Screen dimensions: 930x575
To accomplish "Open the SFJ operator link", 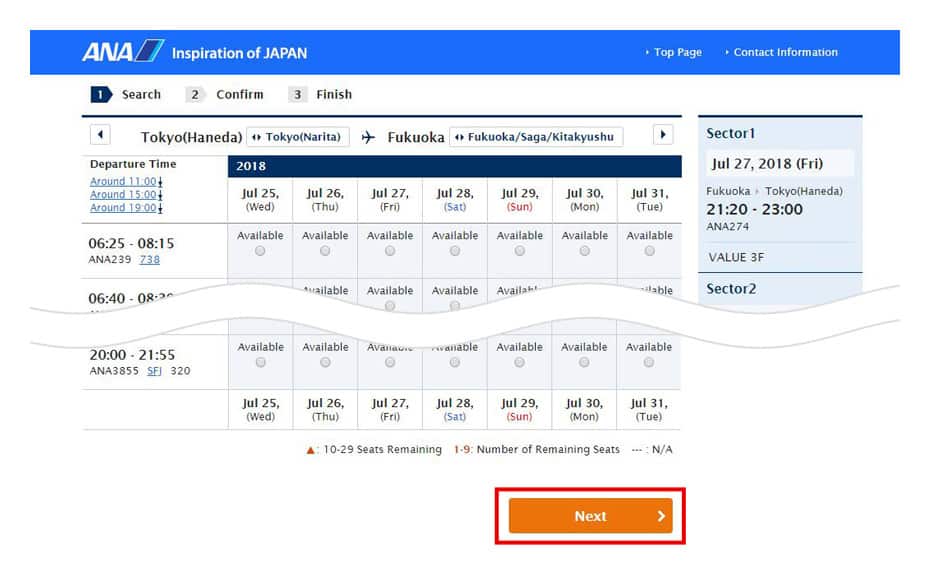I will point(154,371).
